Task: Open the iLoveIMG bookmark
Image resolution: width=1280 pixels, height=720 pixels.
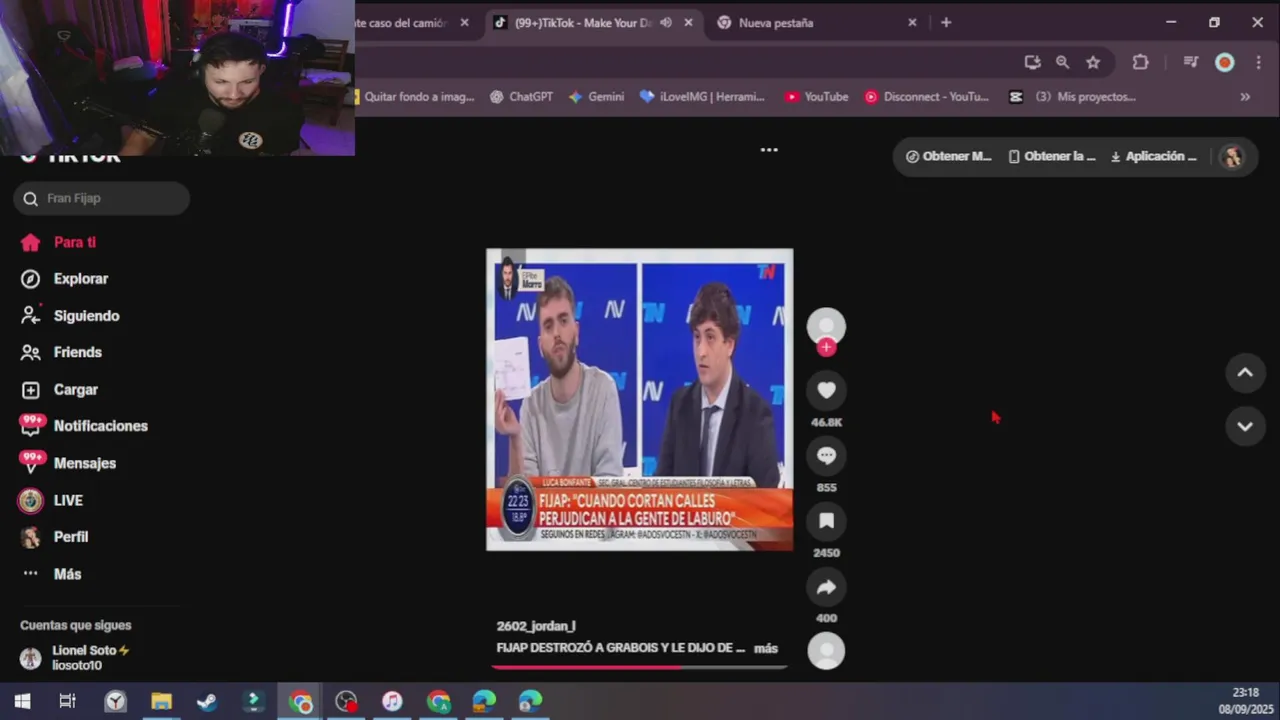Action: pos(702,97)
